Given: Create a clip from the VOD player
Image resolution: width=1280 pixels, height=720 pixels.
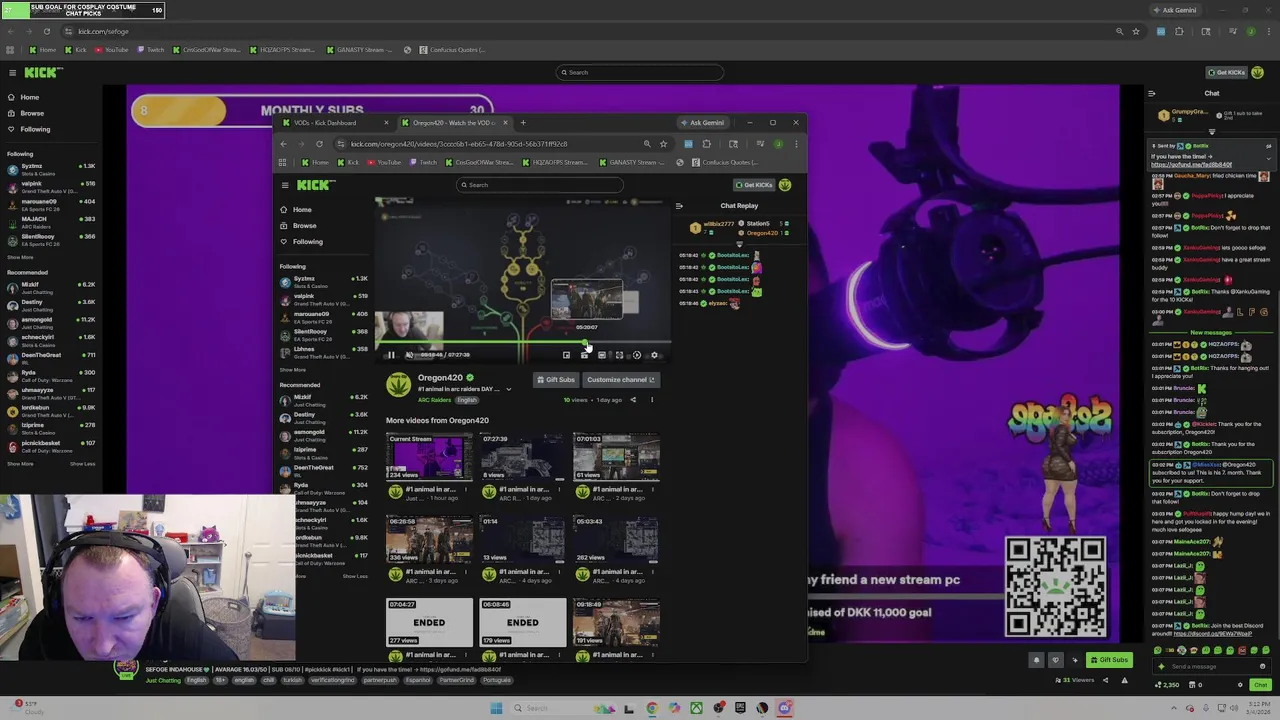Looking at the screenshot, I should (x=584, y=355).
